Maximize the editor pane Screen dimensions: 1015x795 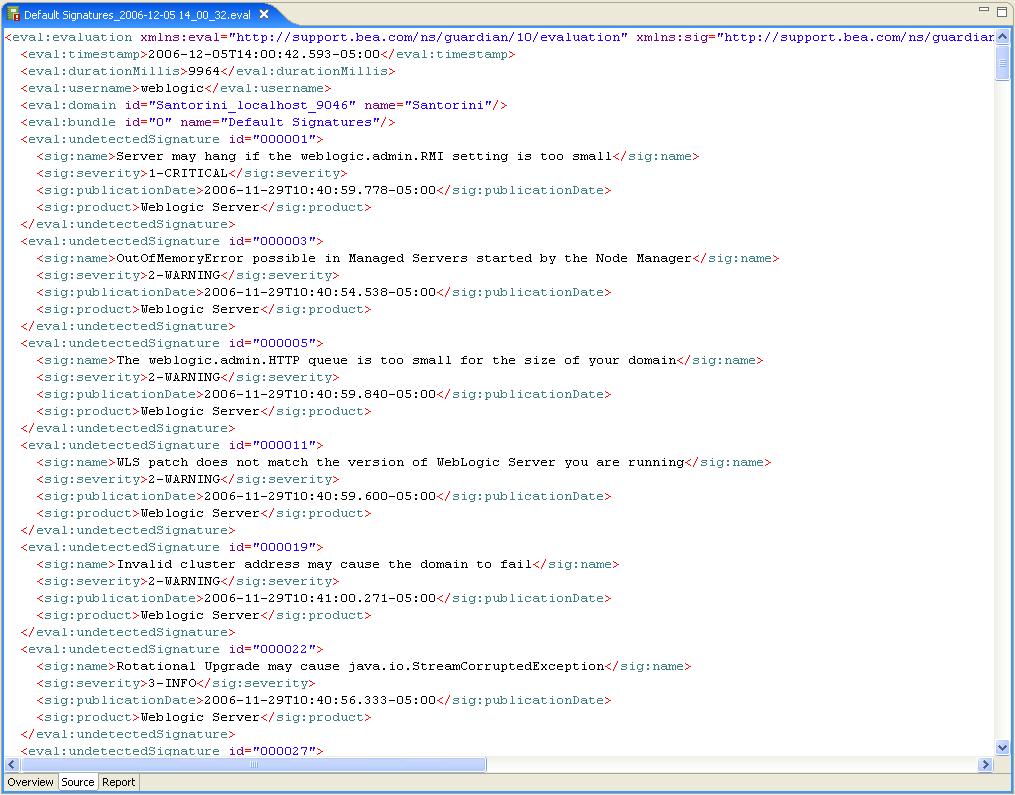click(x=1002, y=11)
